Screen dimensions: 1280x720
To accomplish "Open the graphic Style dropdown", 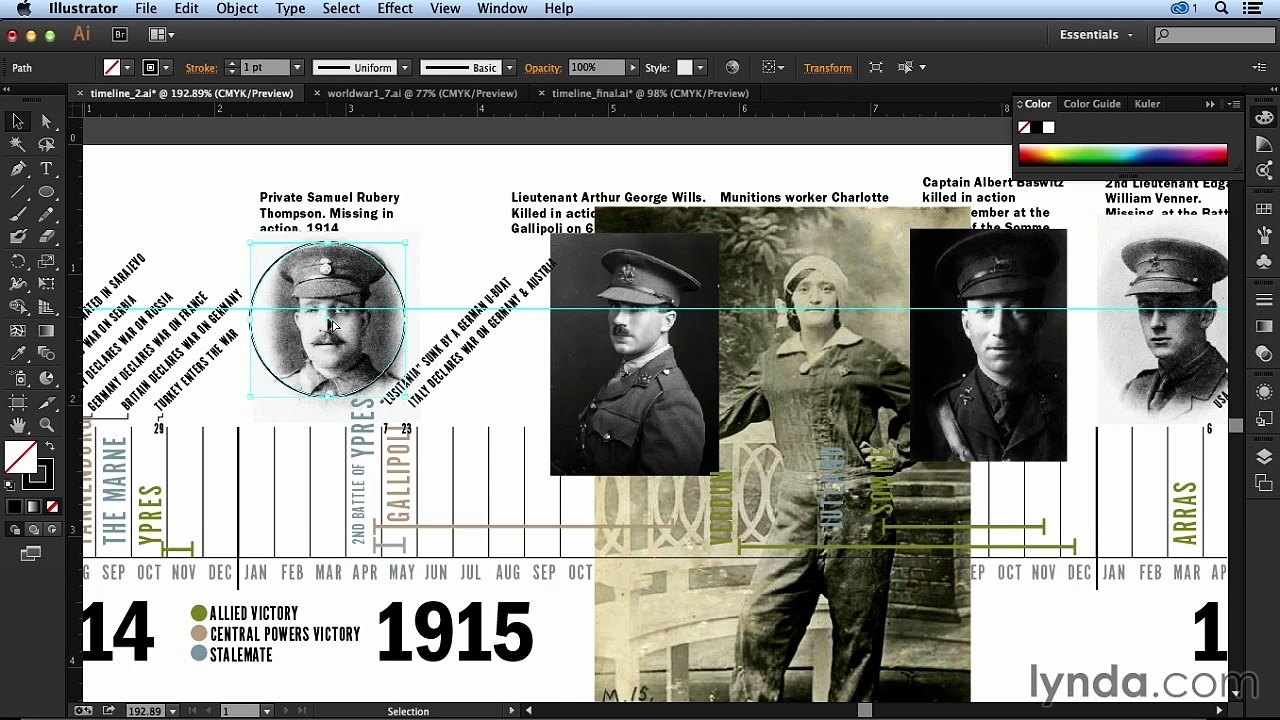I will 700,68.
